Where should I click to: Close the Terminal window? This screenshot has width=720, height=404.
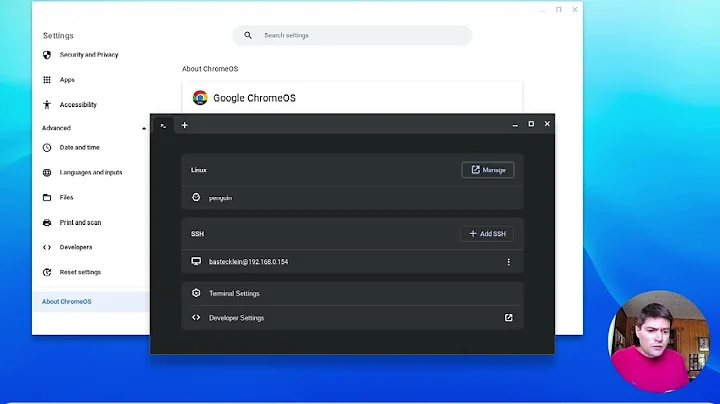point(547,124)
